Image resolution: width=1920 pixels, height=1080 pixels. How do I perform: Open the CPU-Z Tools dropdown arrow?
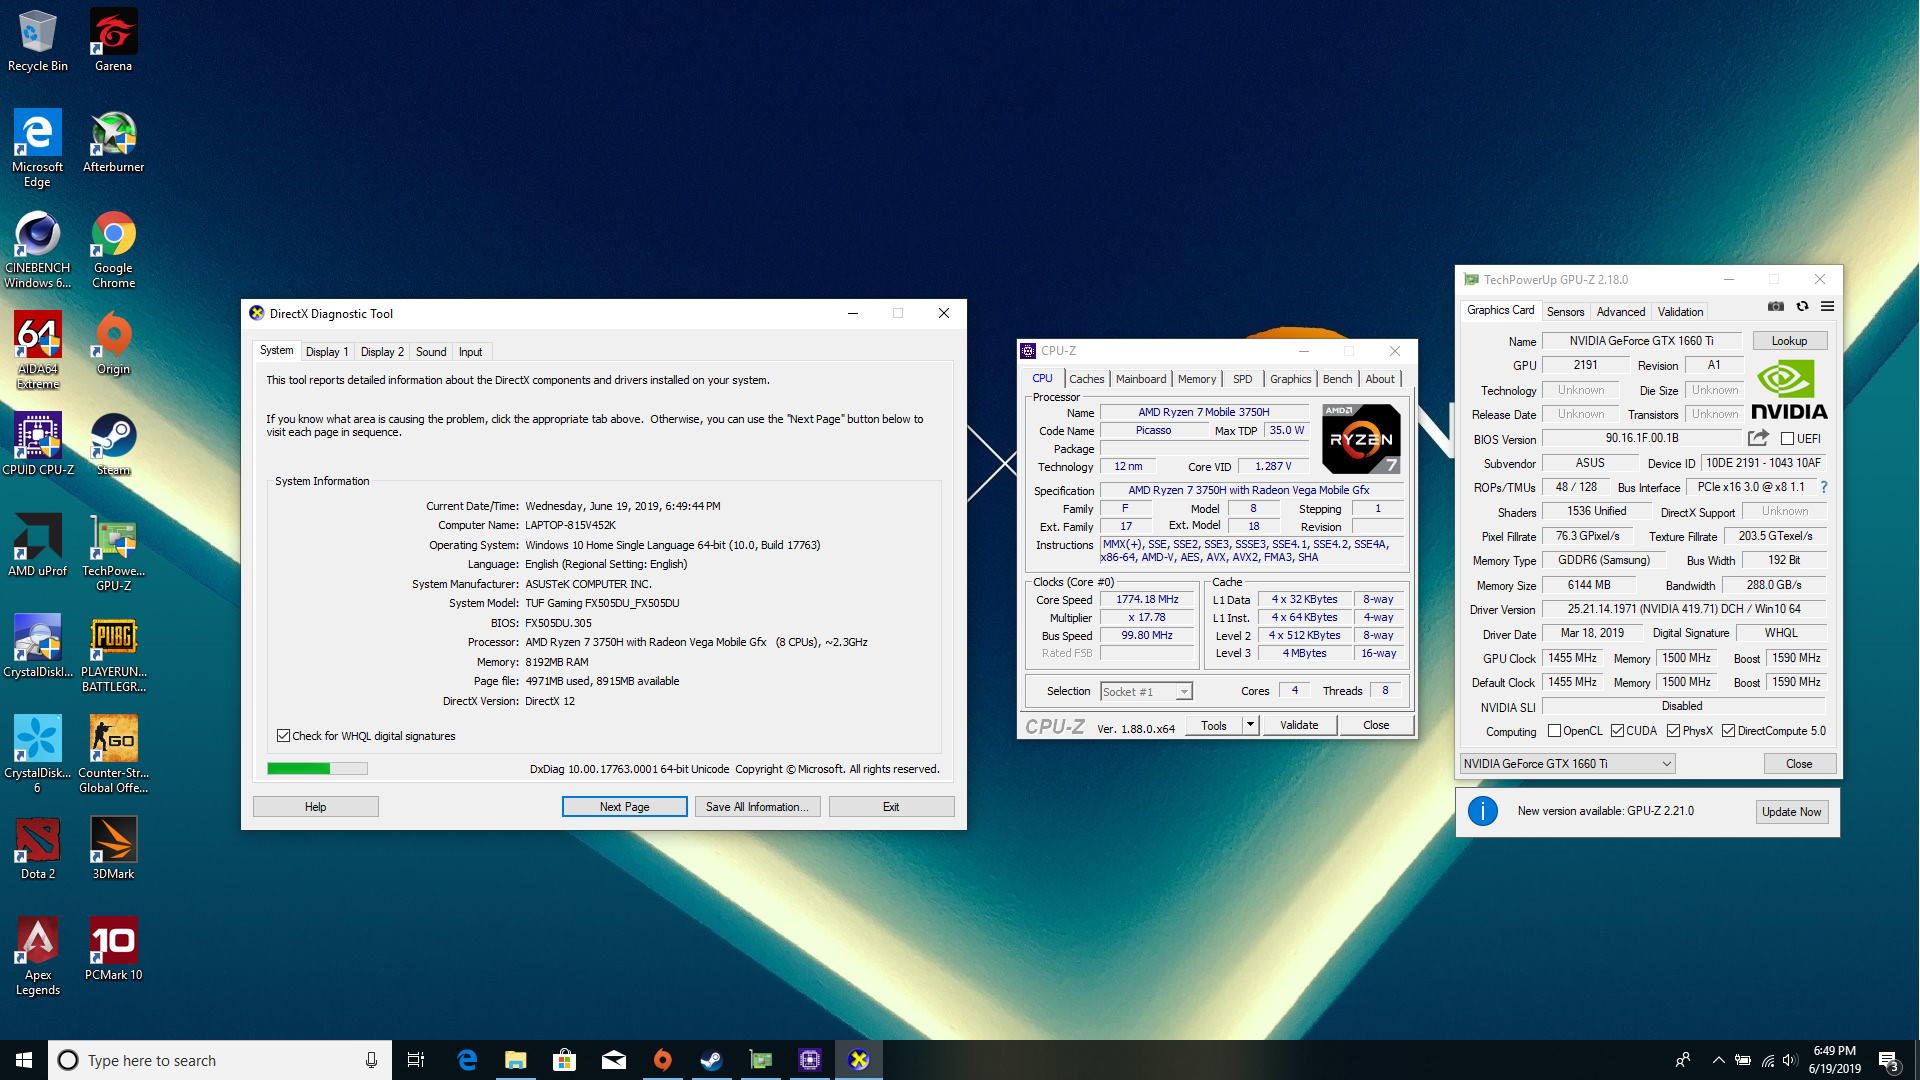[x=1250, y=725]
